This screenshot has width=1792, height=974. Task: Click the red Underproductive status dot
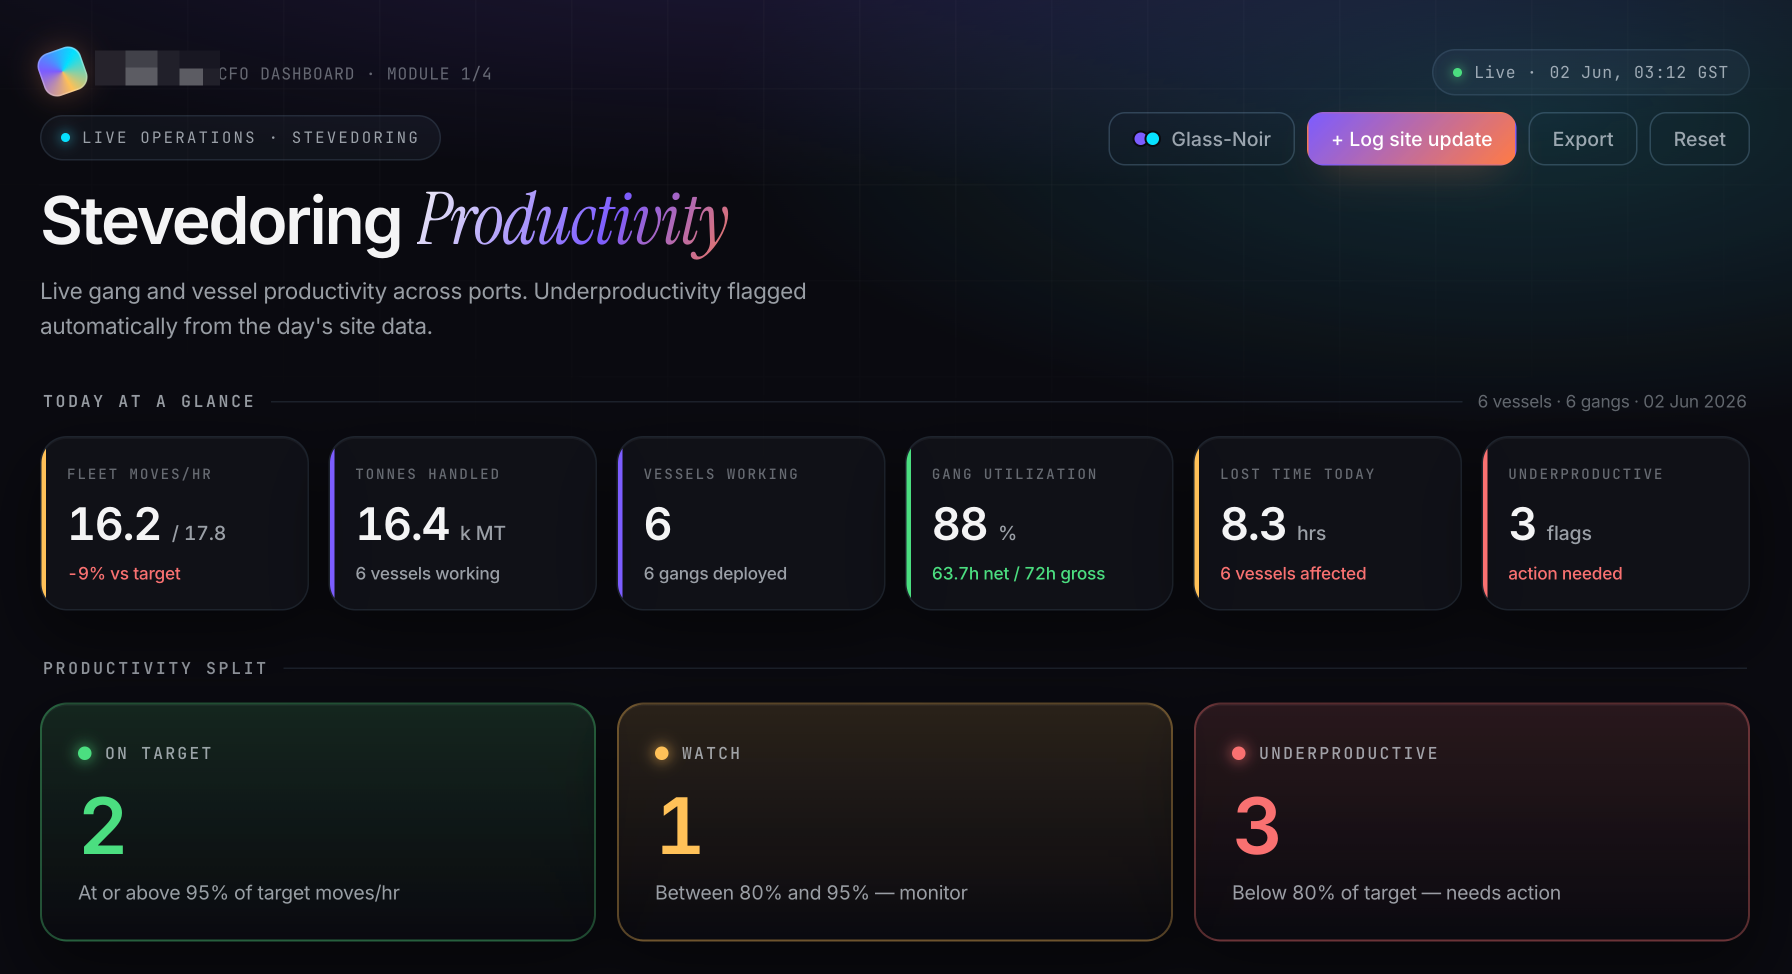pyautogui.click(x=1239, y=753)
